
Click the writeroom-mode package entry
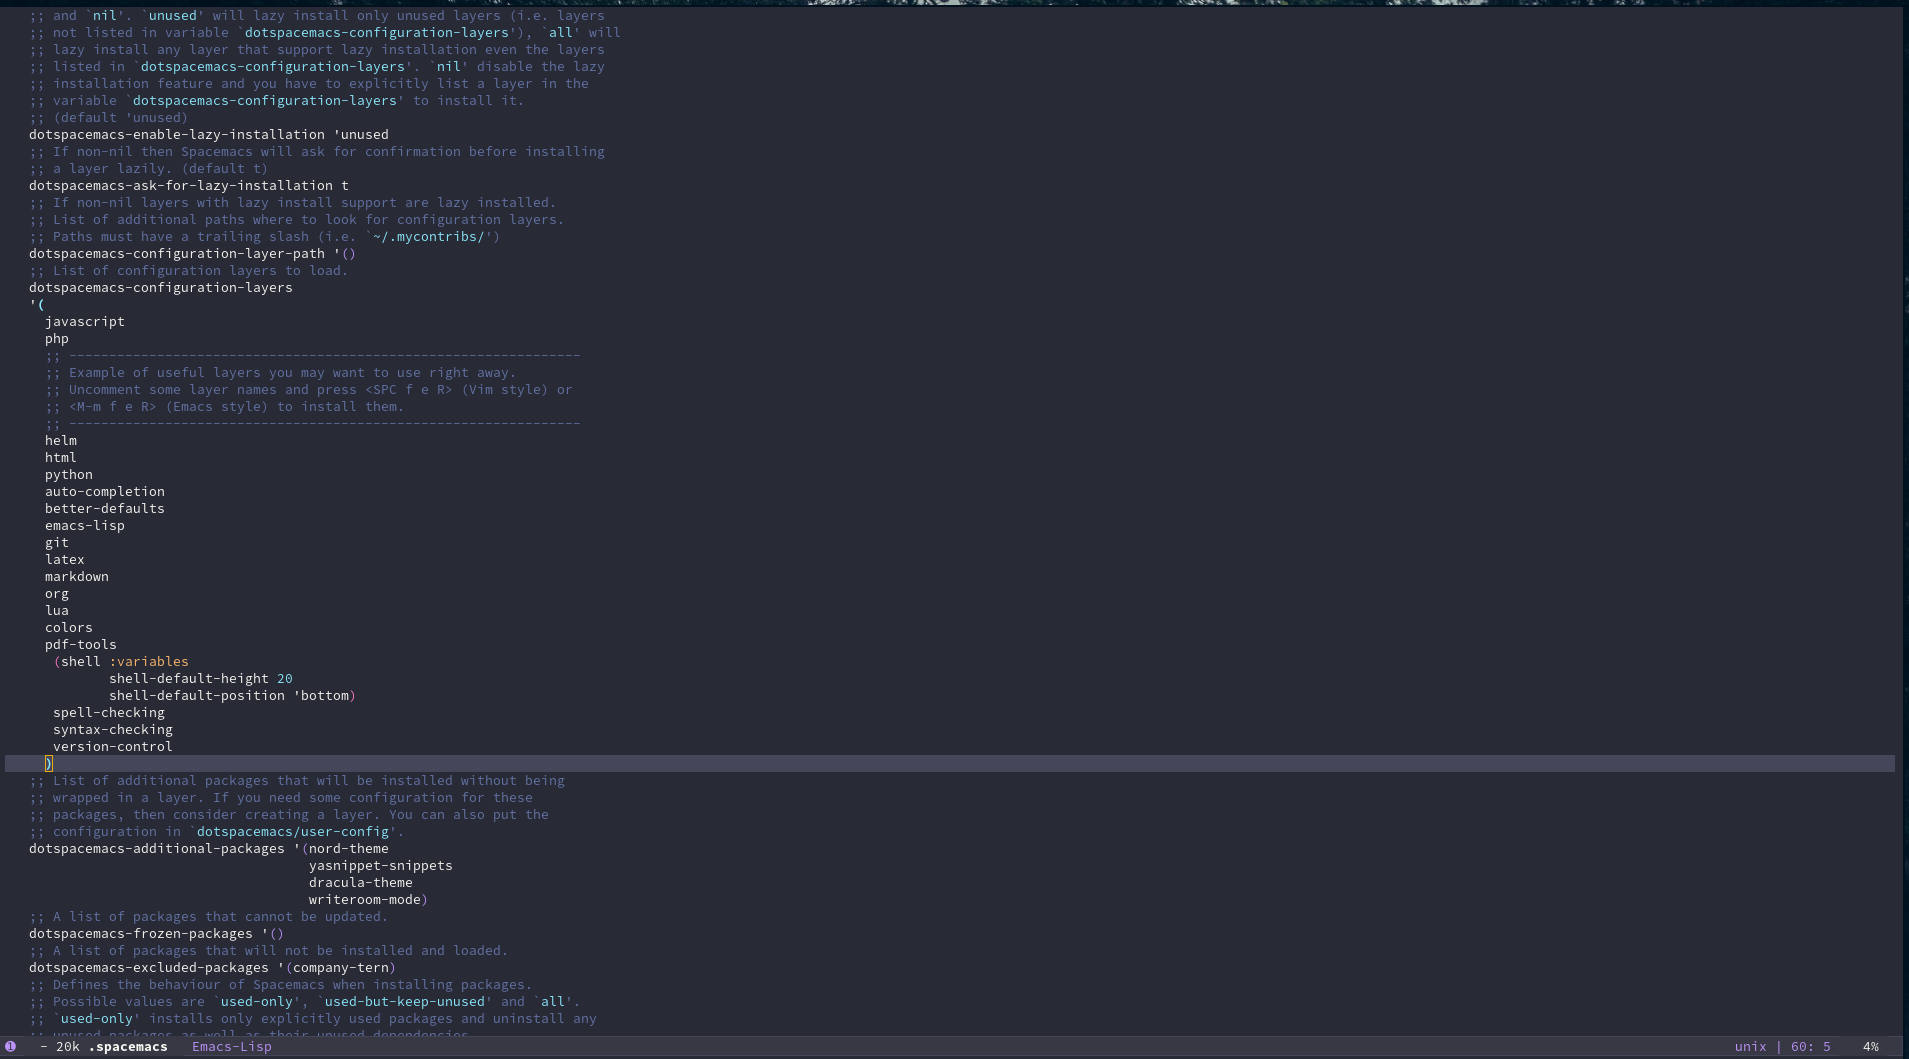[x=365, y=899]
